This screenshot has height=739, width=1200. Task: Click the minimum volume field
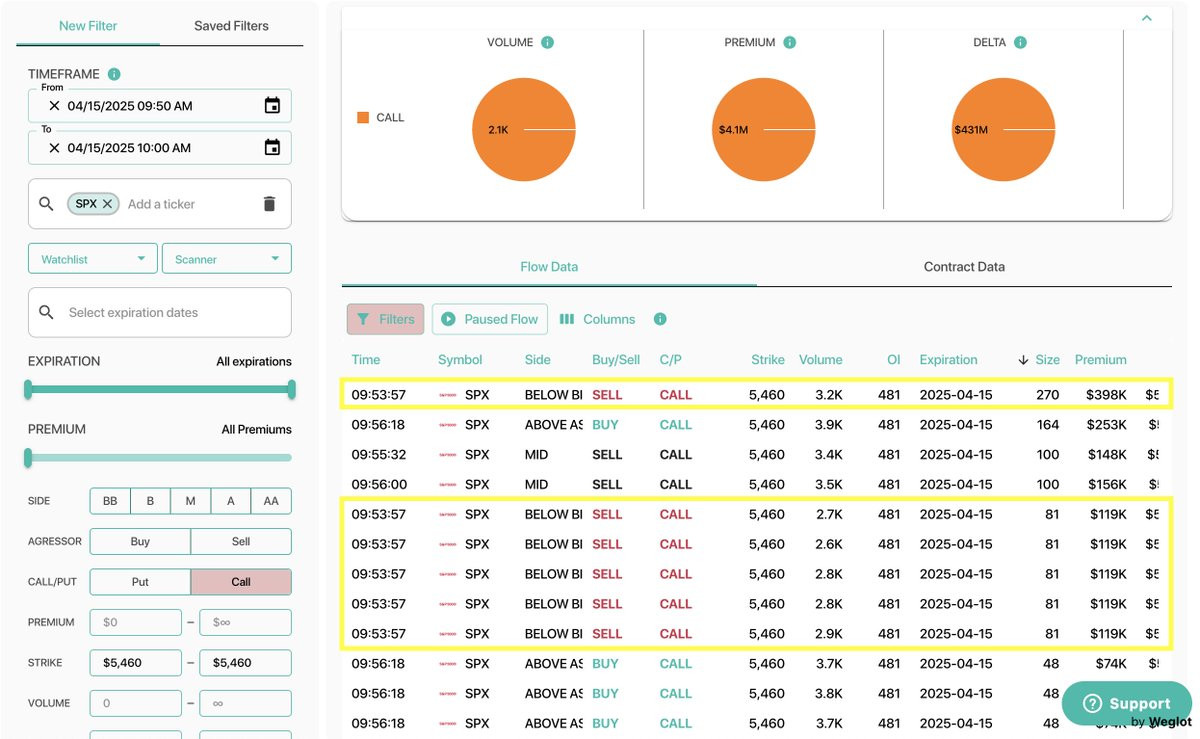135,703
